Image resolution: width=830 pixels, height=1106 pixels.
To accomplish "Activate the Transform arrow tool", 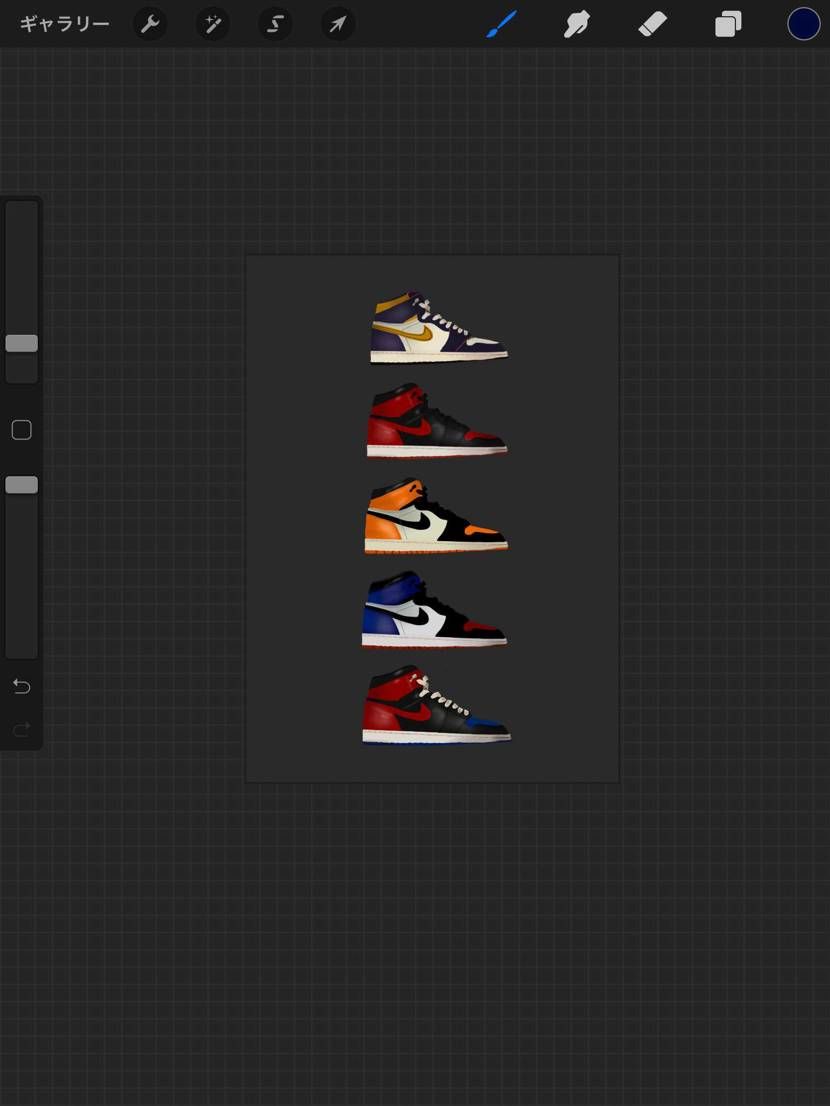I will pos(338,25).
